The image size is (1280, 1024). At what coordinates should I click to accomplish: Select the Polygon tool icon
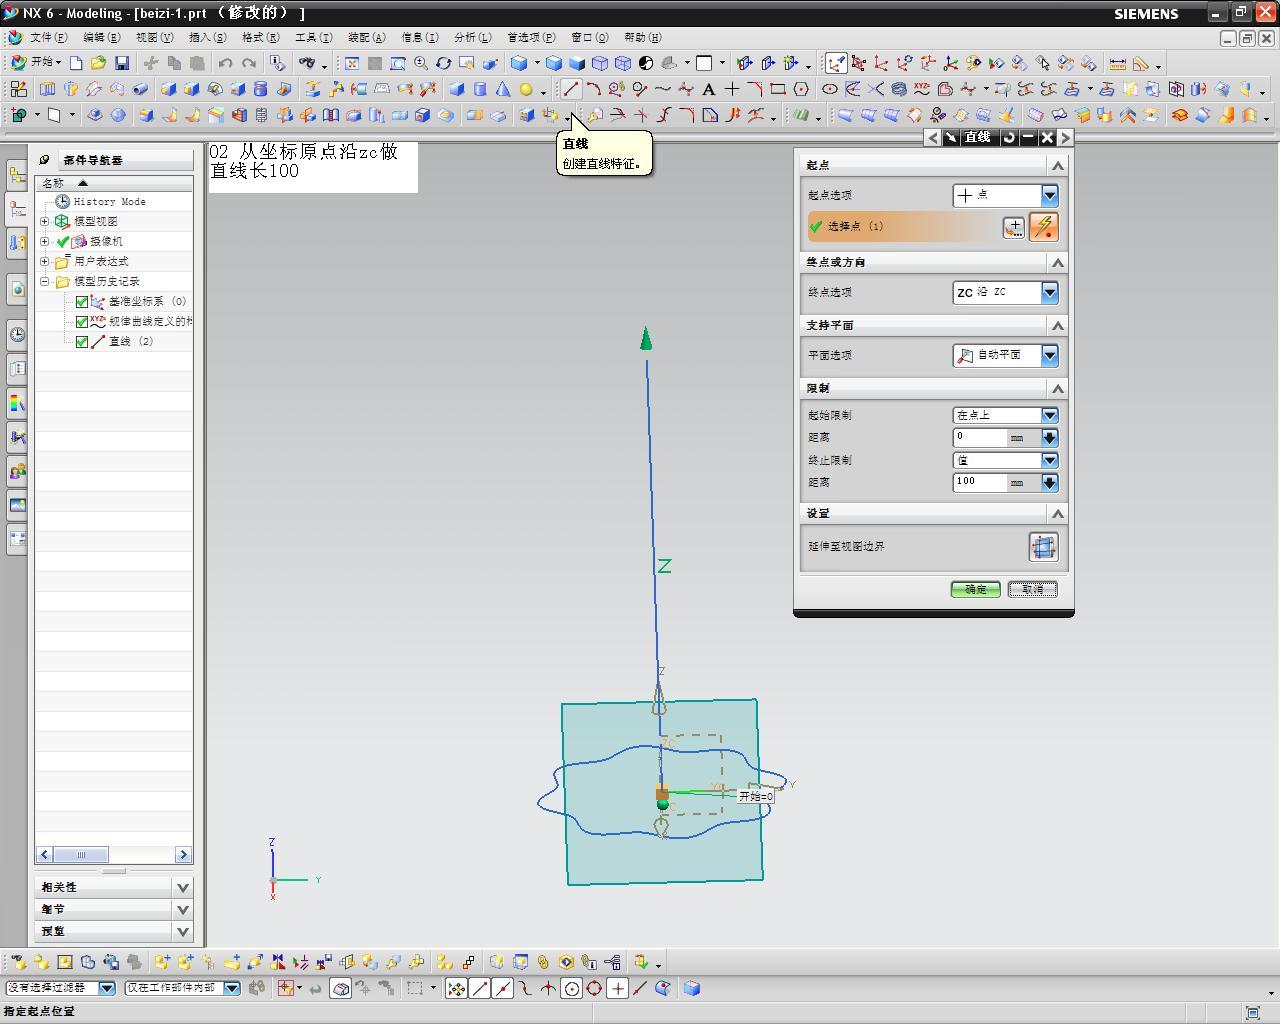point(801,89)
